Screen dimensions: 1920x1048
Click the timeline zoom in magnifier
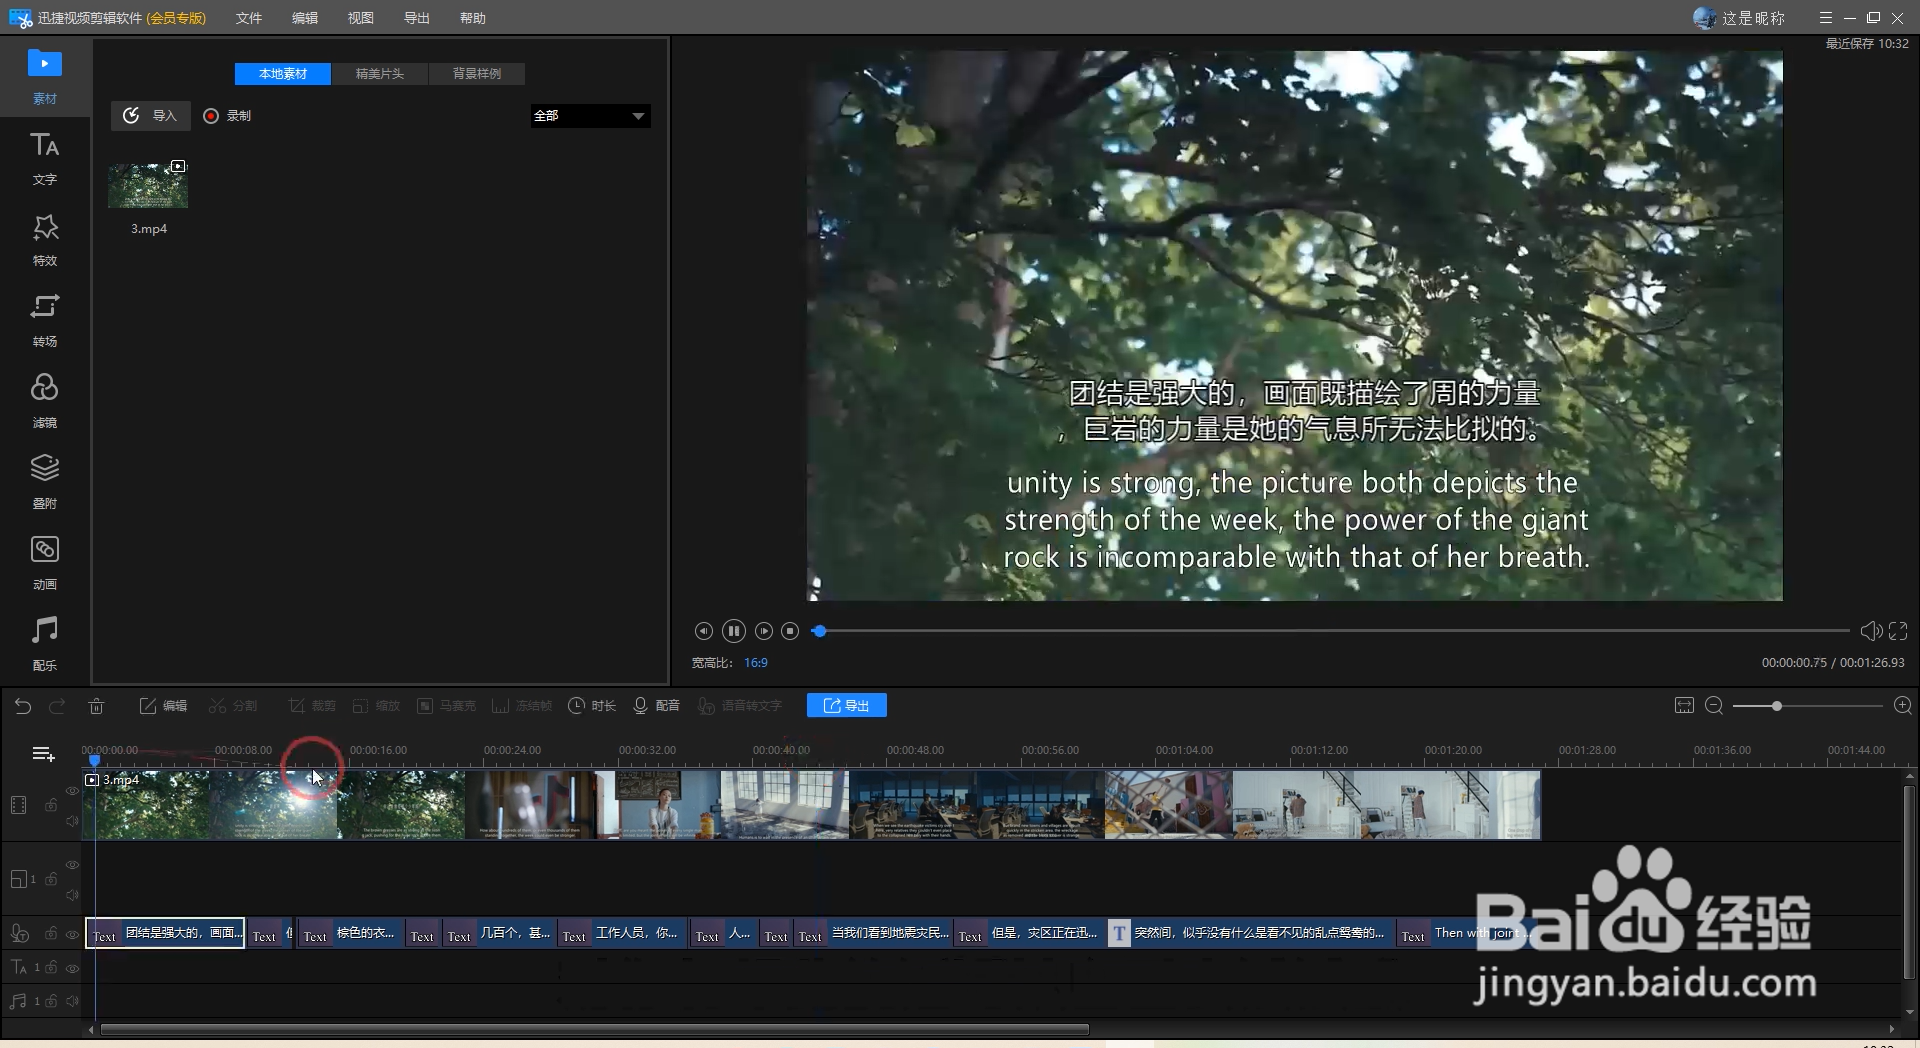pos(1903,706)
